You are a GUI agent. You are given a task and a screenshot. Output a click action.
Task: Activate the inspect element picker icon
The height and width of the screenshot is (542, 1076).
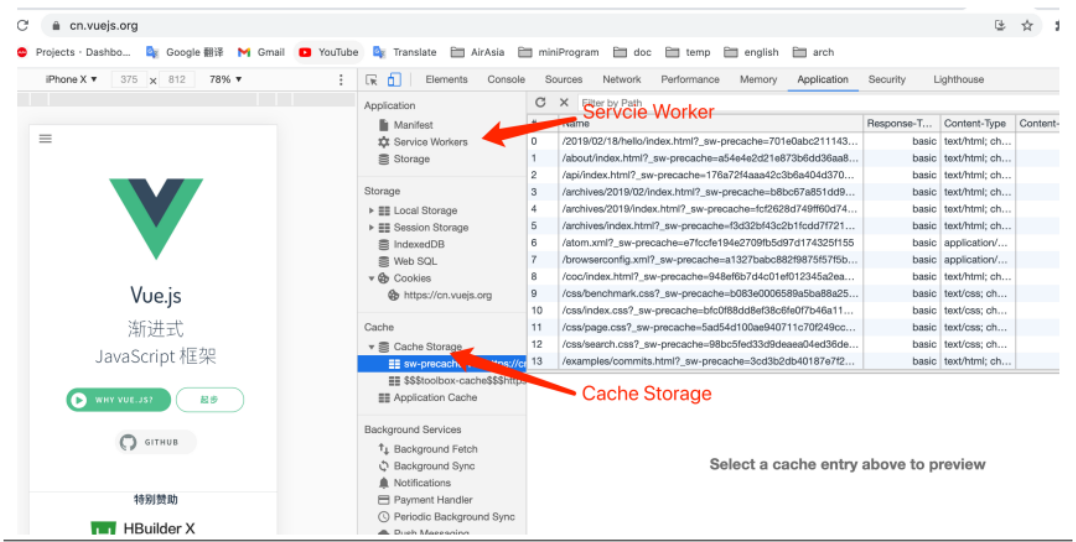pos(371,80)
